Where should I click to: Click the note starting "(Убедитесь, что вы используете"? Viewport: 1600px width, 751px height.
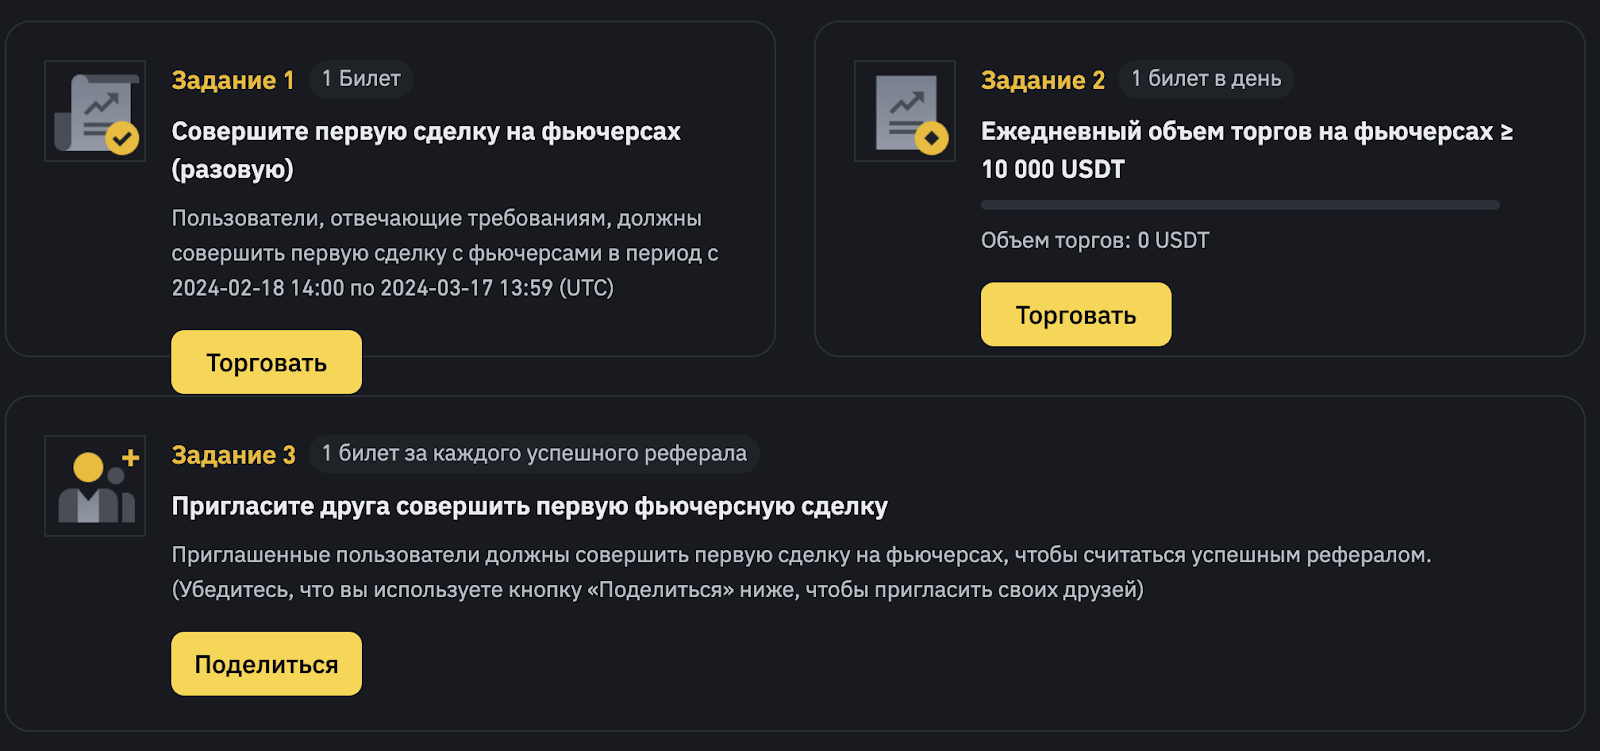657,590
